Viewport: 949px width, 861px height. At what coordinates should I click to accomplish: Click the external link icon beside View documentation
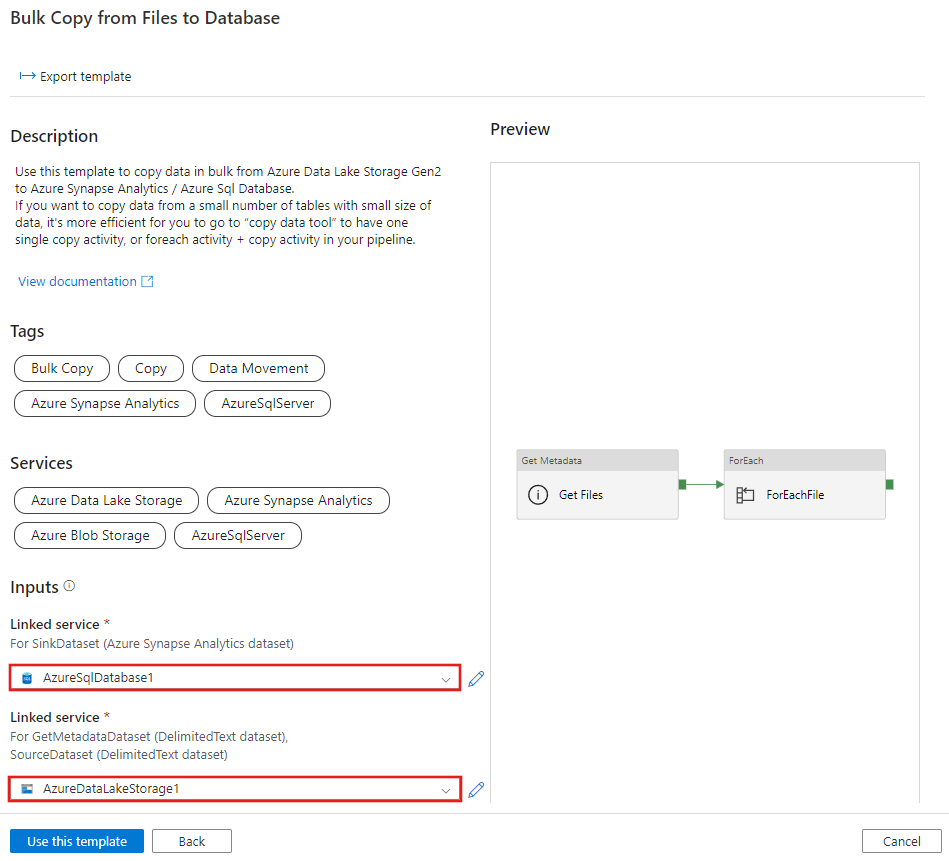pos(147,281)
